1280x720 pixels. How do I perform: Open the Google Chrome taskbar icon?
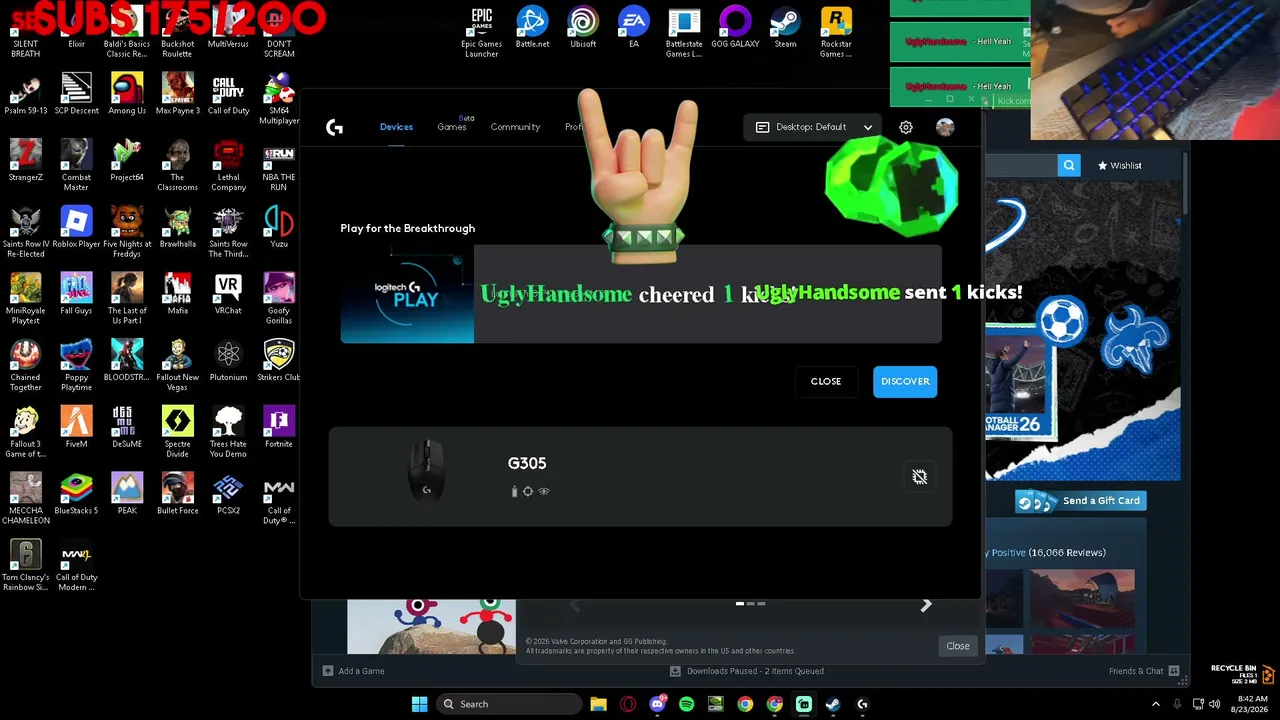(745, 704)
